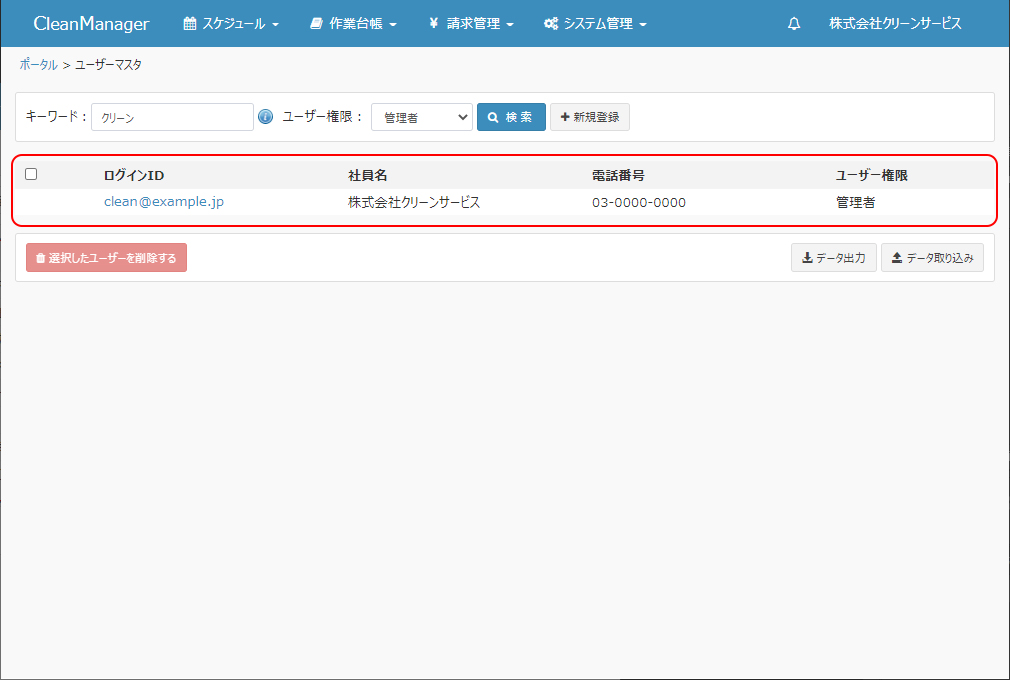Go to ポータル breadcrumb link
Screen dimensions: 1010x680
click(x=38, y=65)
